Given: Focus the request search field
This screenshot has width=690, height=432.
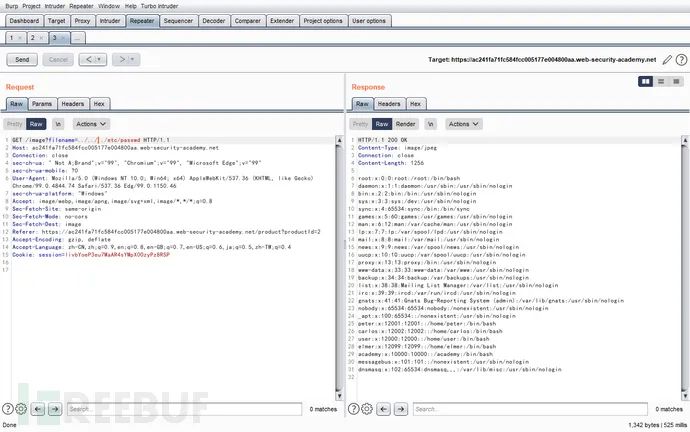Looking at the screenshot, I should (x=184, y=409).
